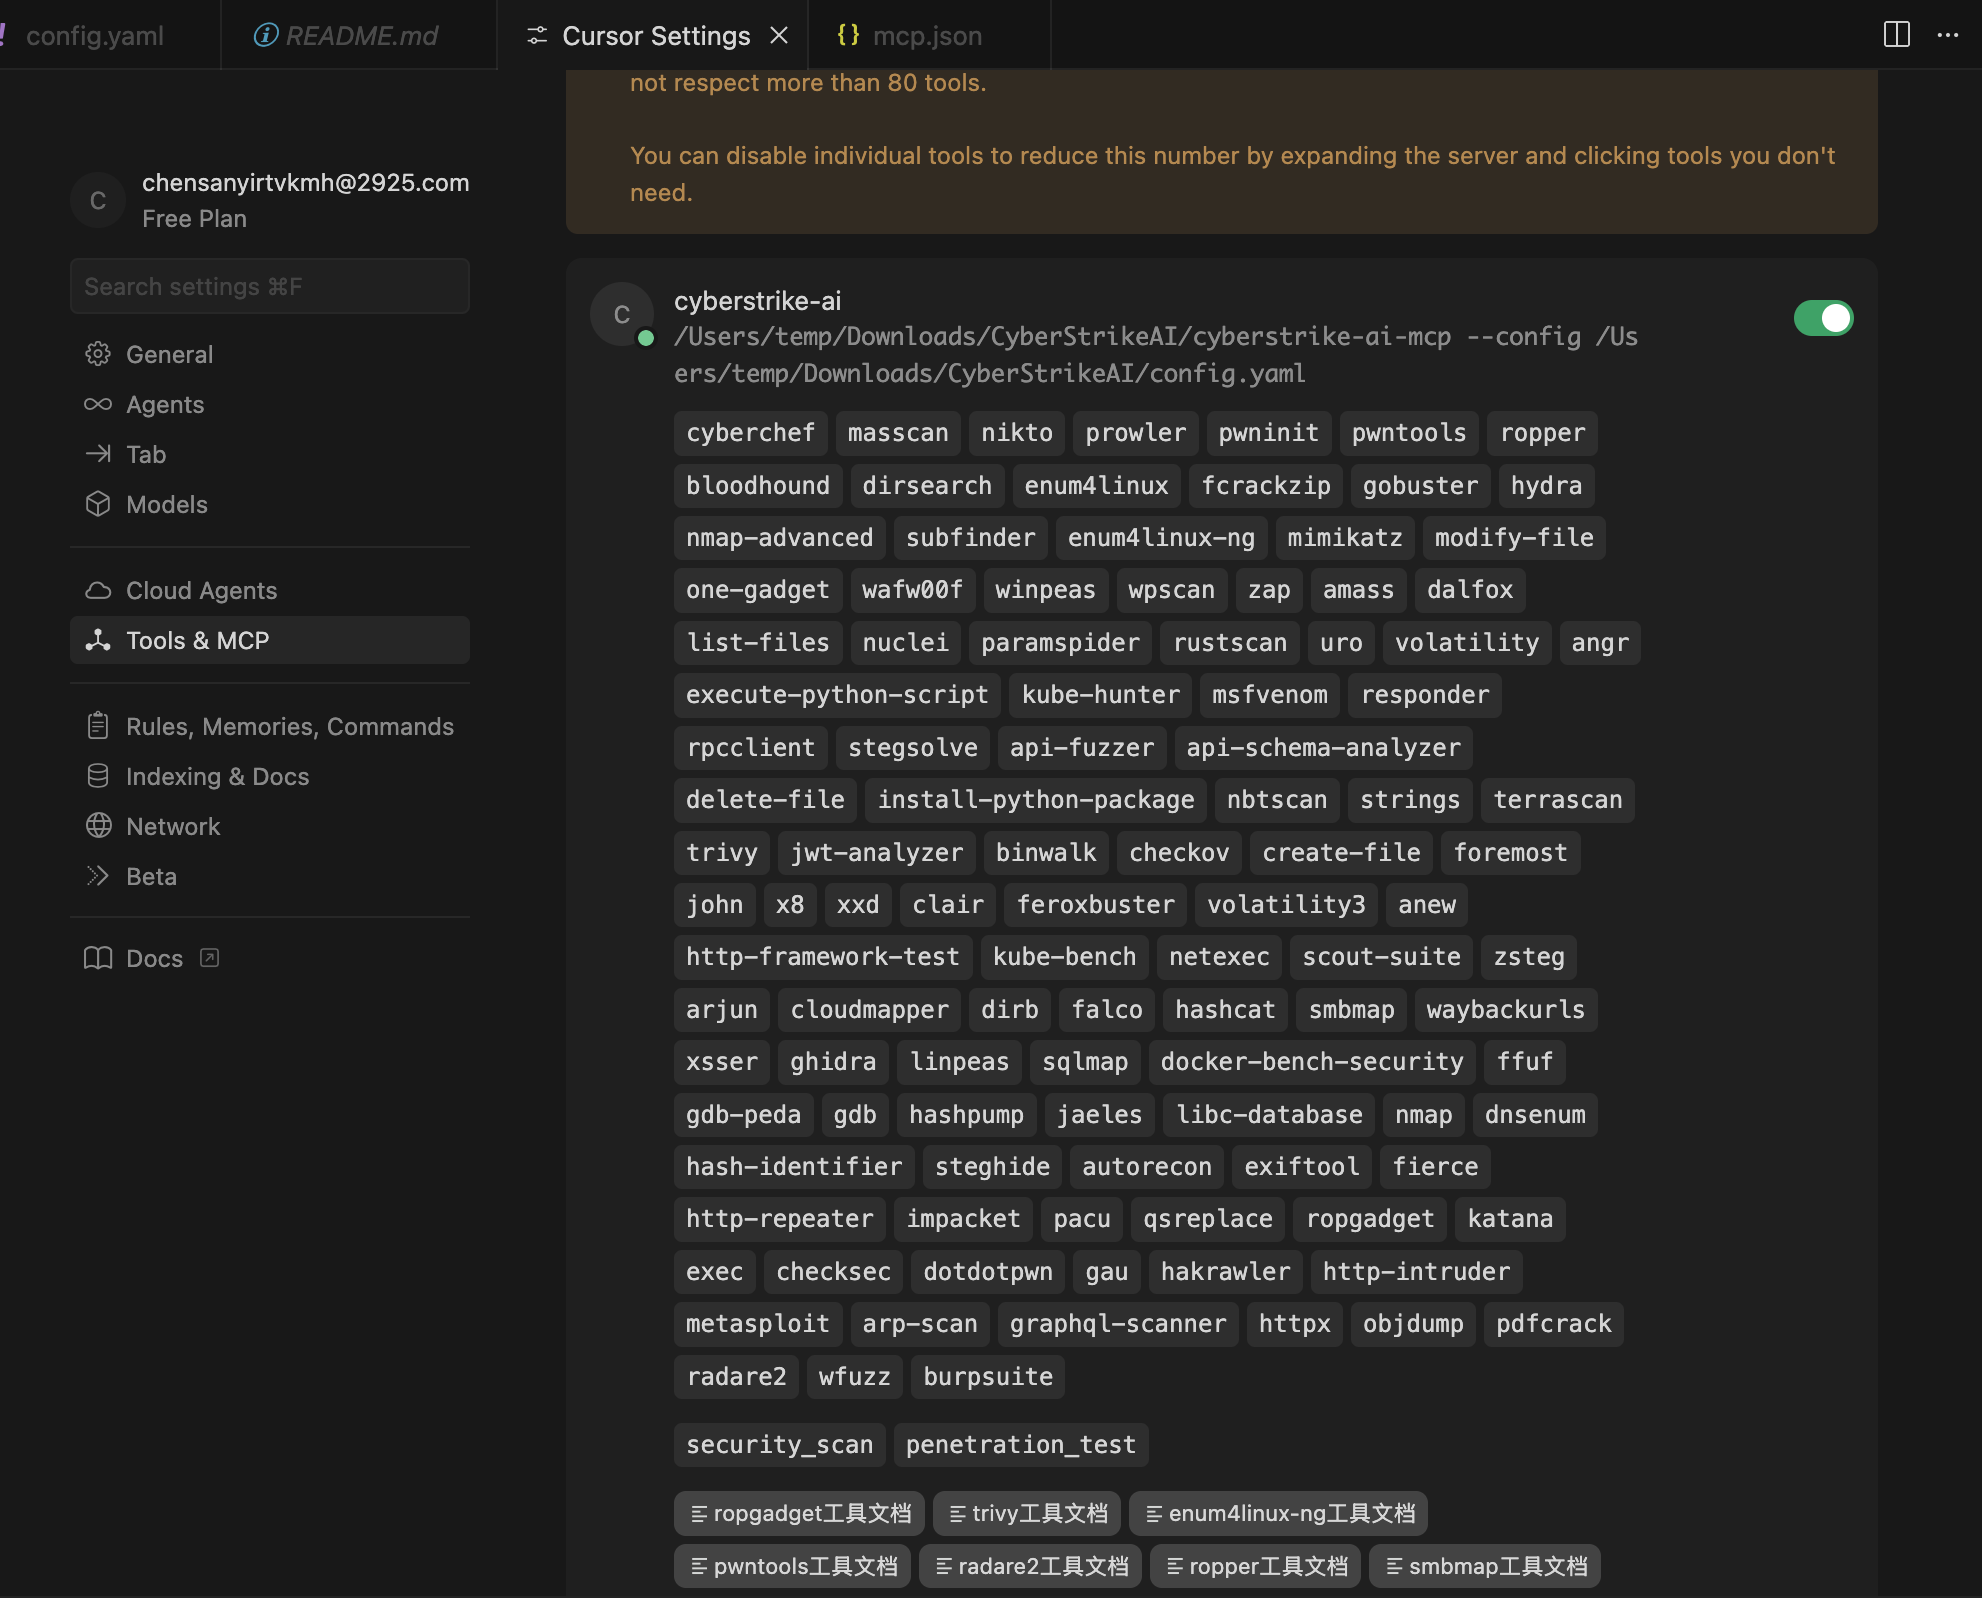Open the Rules, Memories, Commands section
Viewport: 1982px width, 1598px height.
[x=289, y=726]
